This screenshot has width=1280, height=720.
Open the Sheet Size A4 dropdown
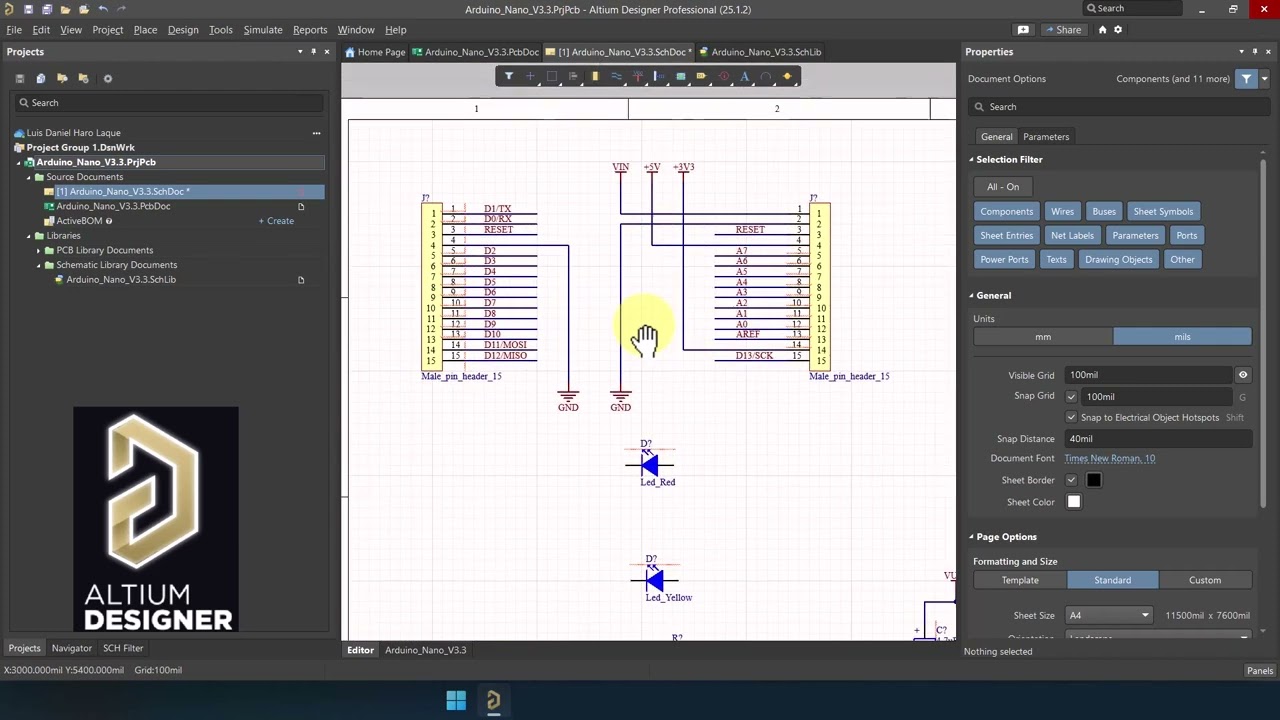(1110, 615)
